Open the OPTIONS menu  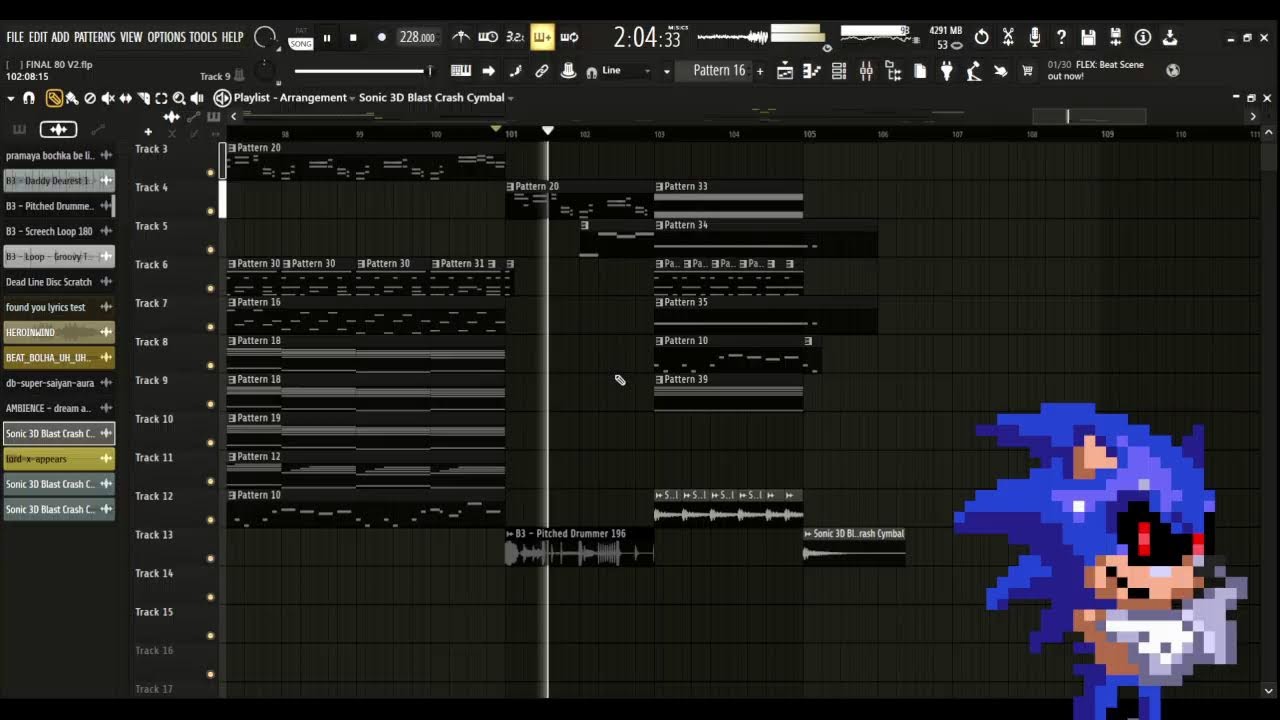coord(167,37)
